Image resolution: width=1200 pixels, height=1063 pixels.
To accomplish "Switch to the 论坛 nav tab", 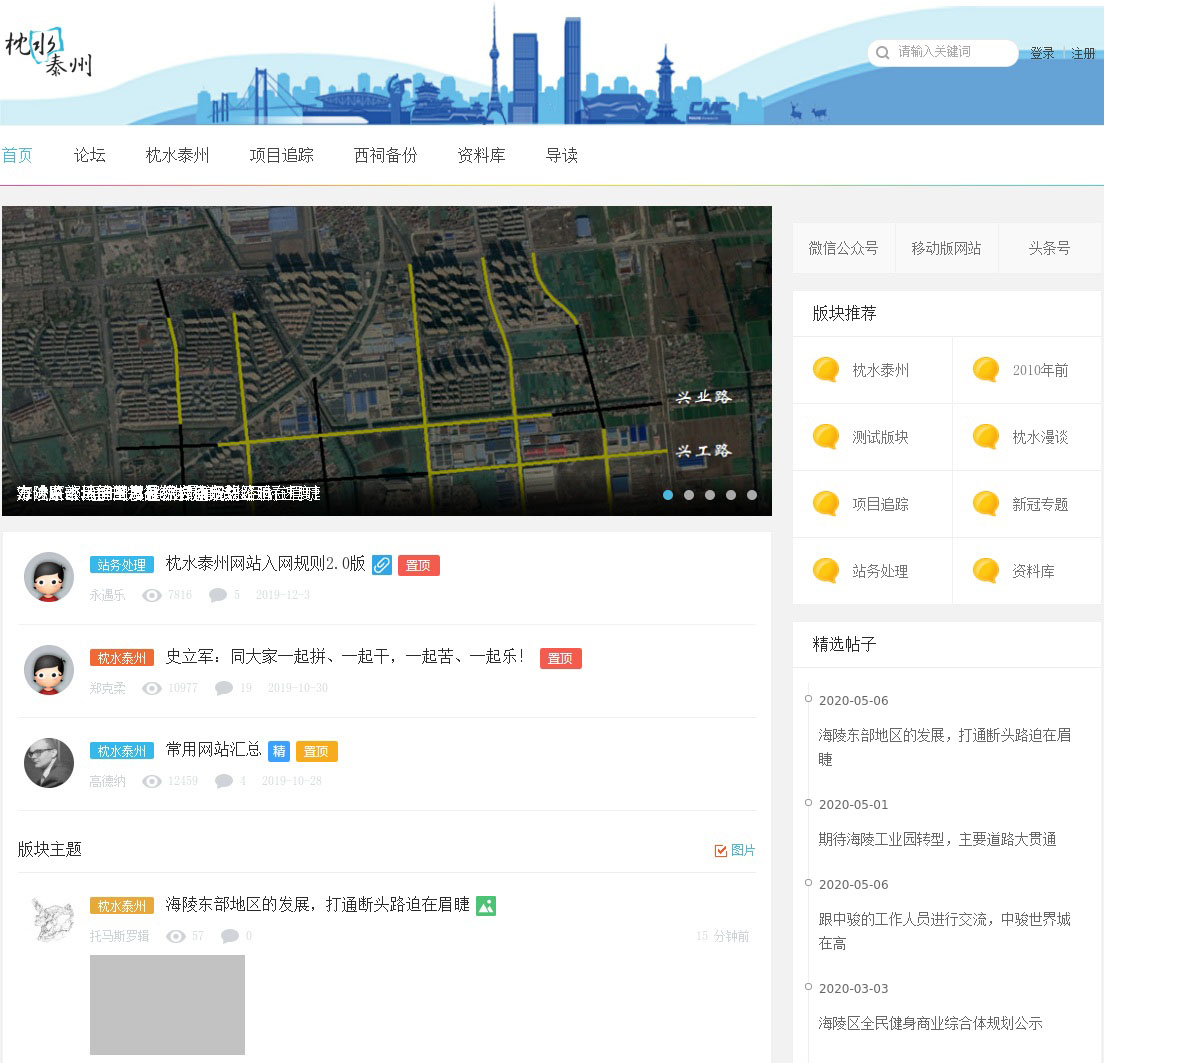I will 89,155.
